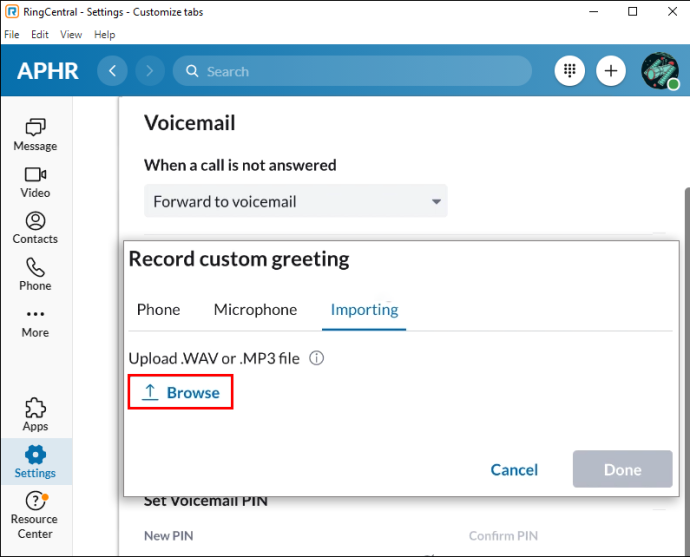Viewport: 690px width, 557px height.
Task: Click into the Search field
Action: [x=352, y=71]
